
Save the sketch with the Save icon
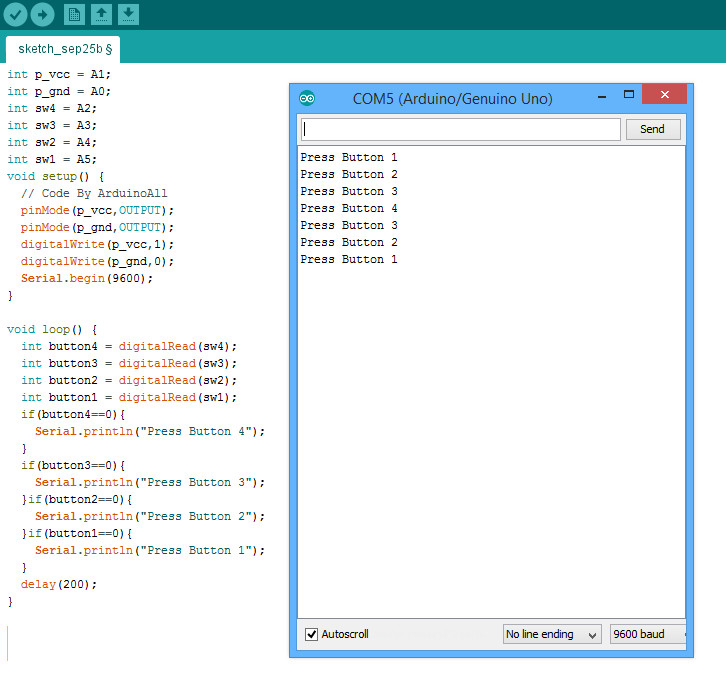[128, 14]
